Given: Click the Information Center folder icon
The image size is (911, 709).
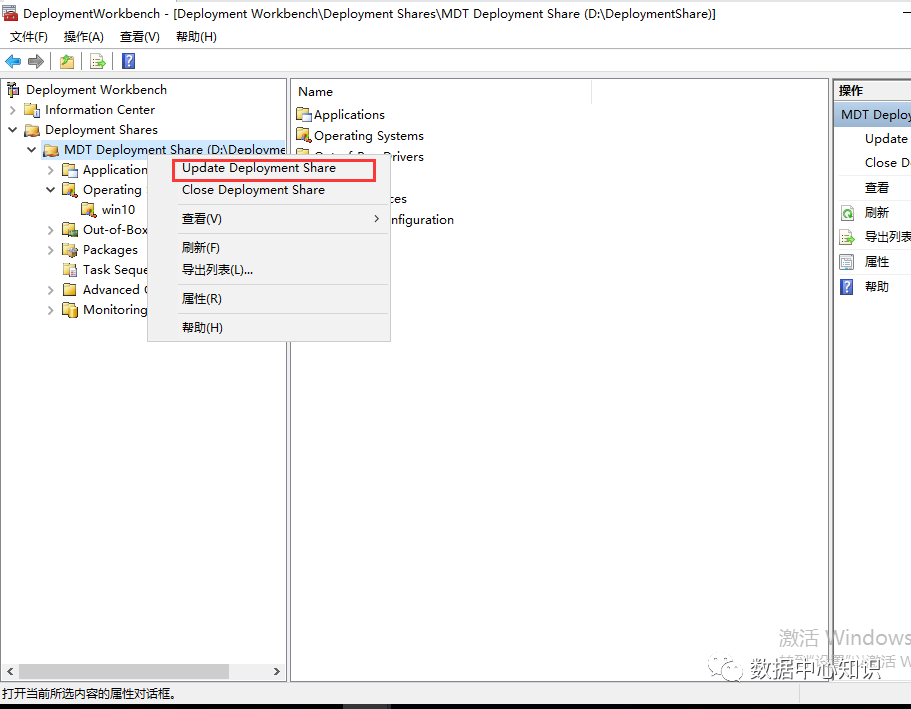Looking at the screenshot, I should tap(32, 110).
